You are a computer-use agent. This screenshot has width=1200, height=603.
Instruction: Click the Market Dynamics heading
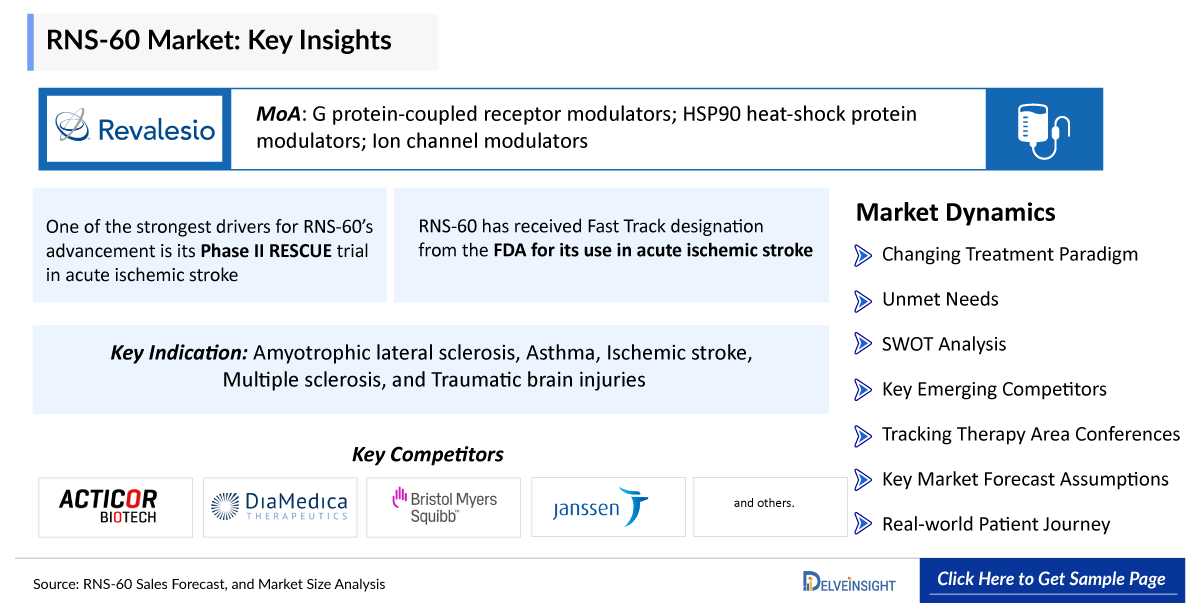955,212
